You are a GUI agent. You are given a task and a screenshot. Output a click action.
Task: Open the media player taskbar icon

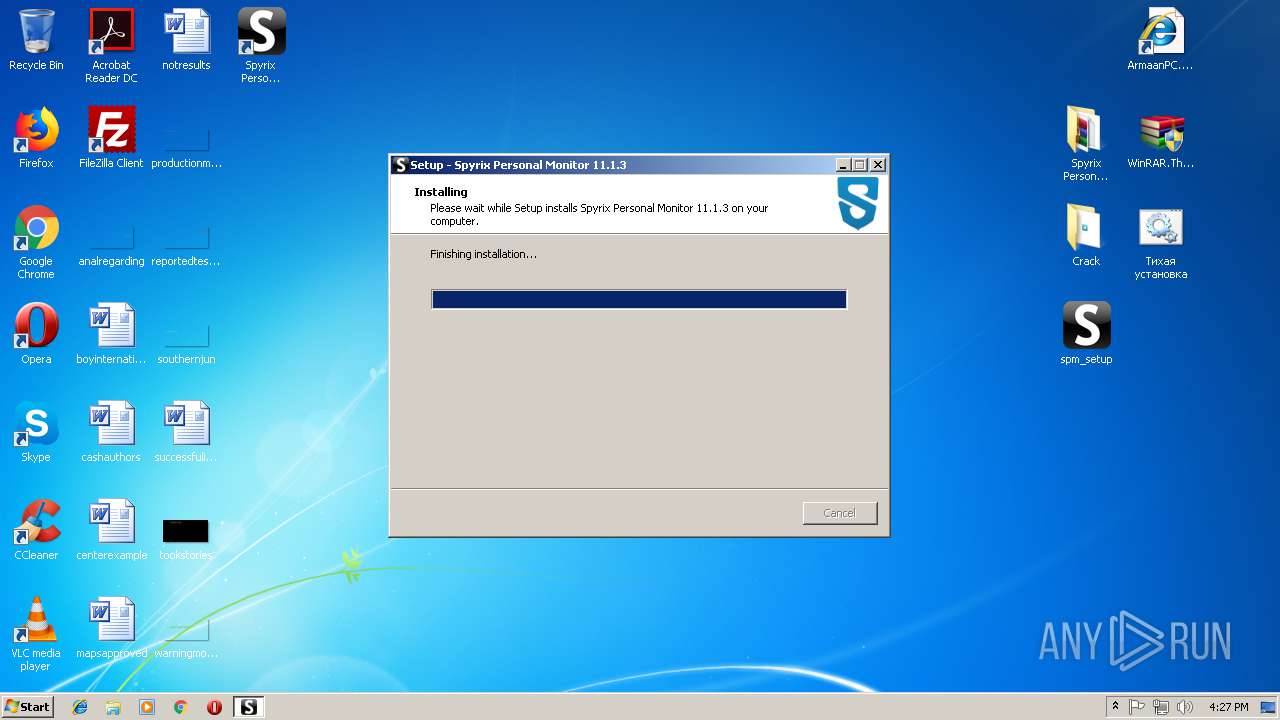(x=147, y=707)
